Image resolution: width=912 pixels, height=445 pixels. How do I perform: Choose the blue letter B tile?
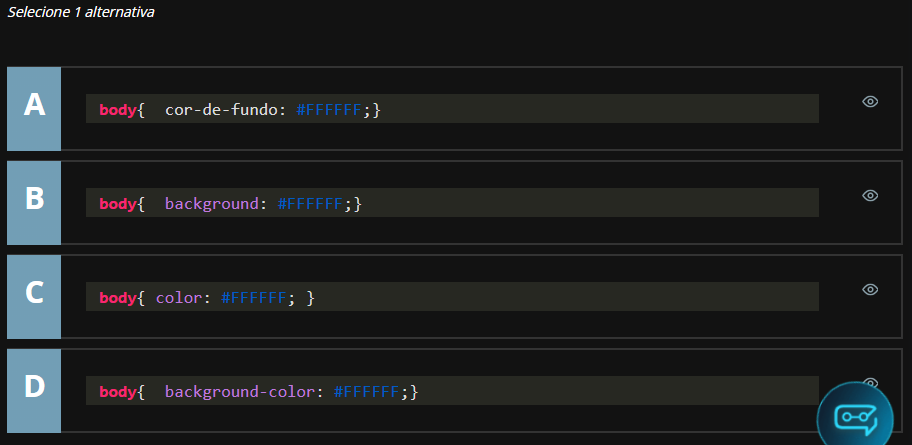click(x=34, y=202)
